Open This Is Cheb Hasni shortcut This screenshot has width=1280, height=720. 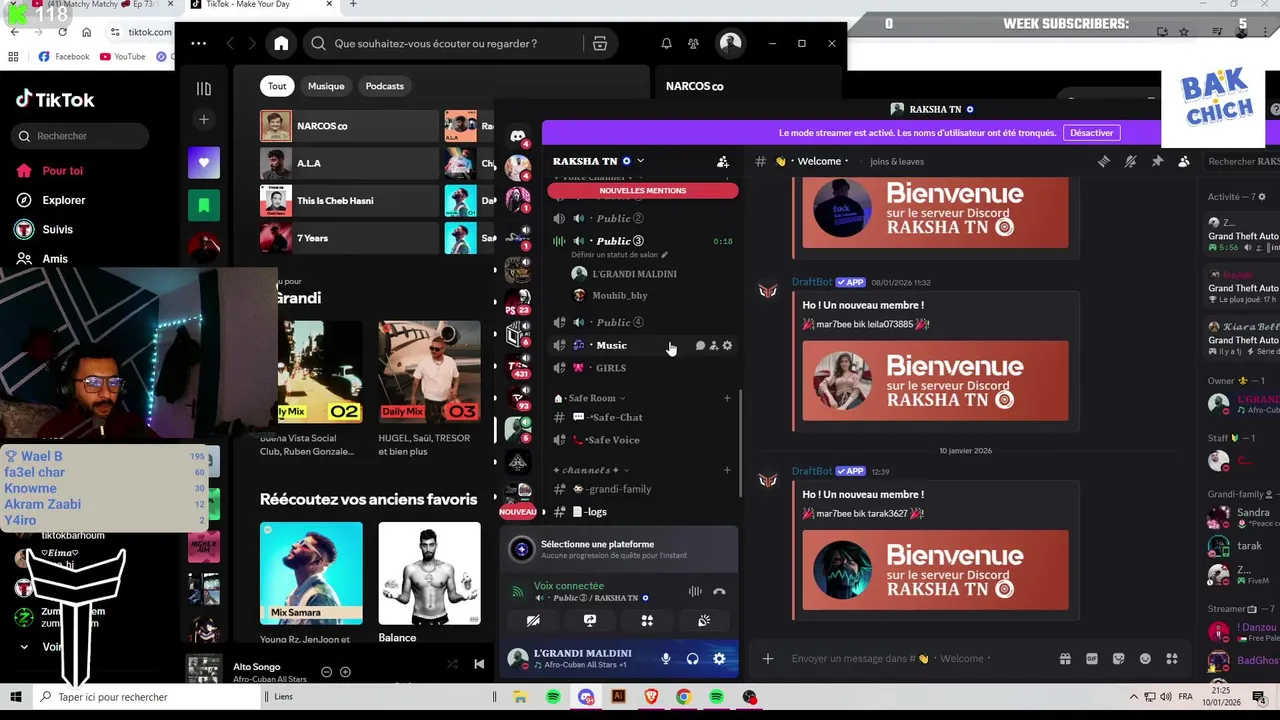[x=349, y=200]
